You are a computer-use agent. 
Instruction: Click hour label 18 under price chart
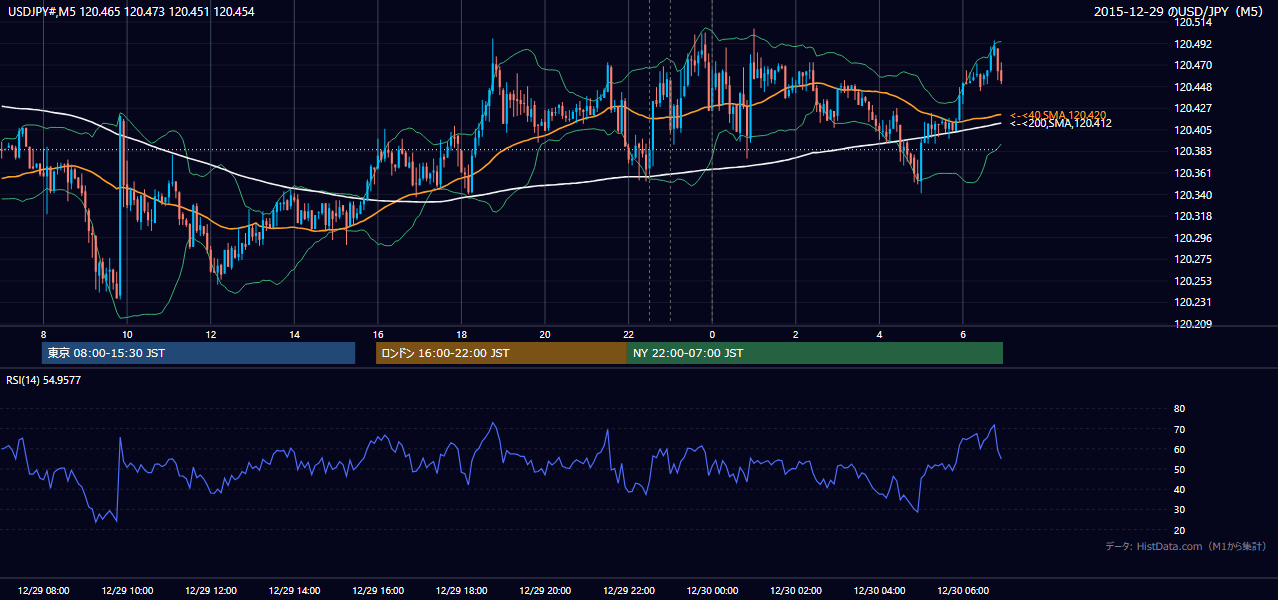[461, 334]
